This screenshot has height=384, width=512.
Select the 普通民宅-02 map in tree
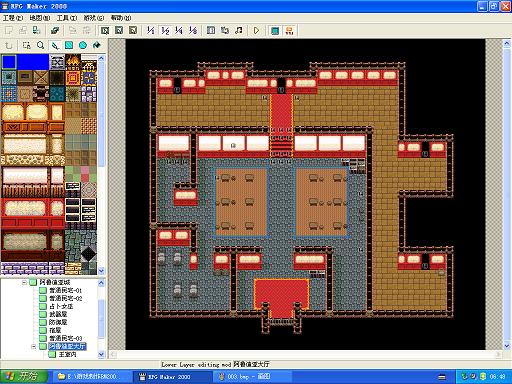(x=65, y=298)
